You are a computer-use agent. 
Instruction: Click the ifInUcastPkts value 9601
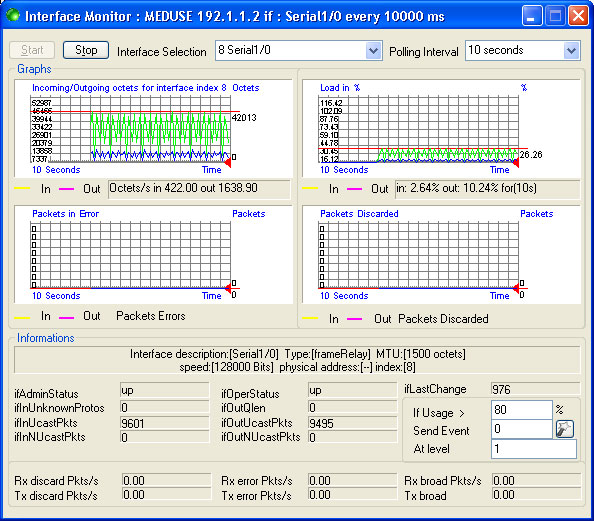(x=164, y=423)
